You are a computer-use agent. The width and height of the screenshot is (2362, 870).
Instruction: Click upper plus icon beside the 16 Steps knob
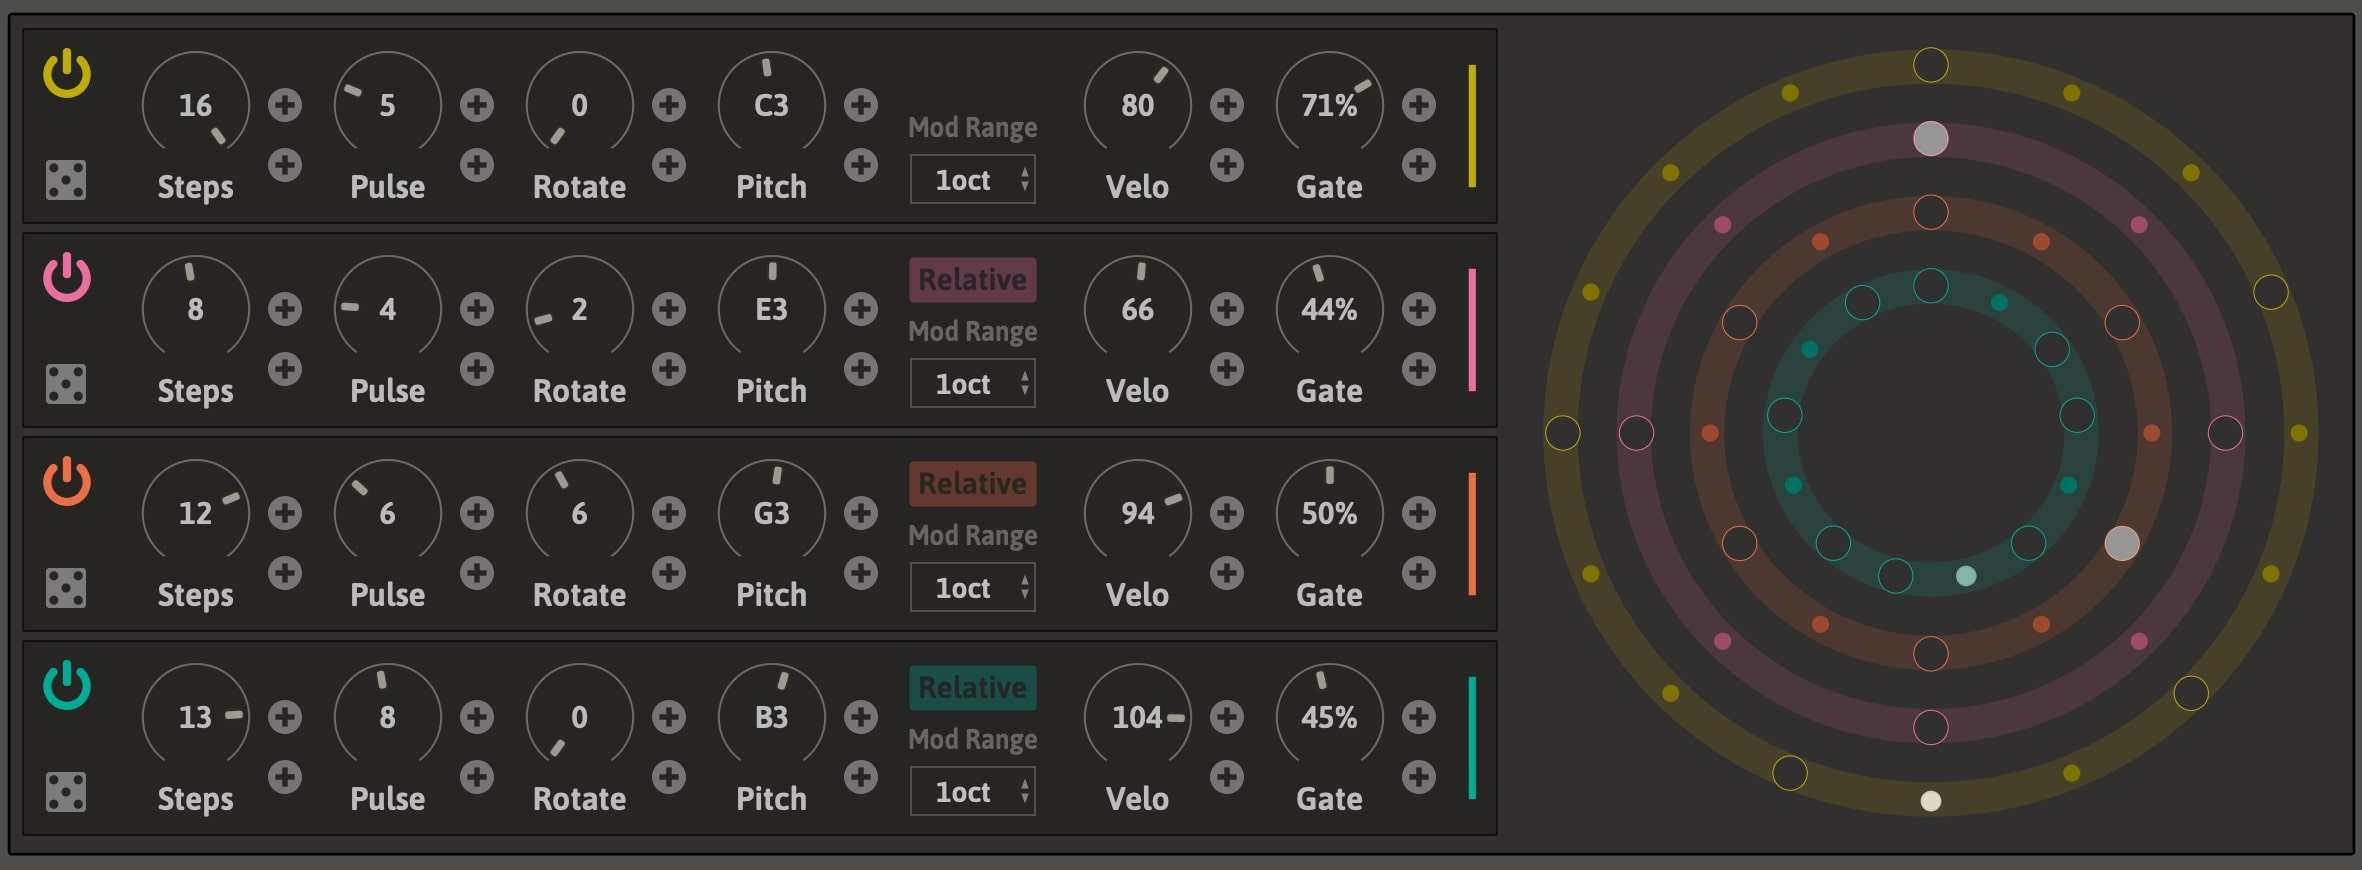285,105
